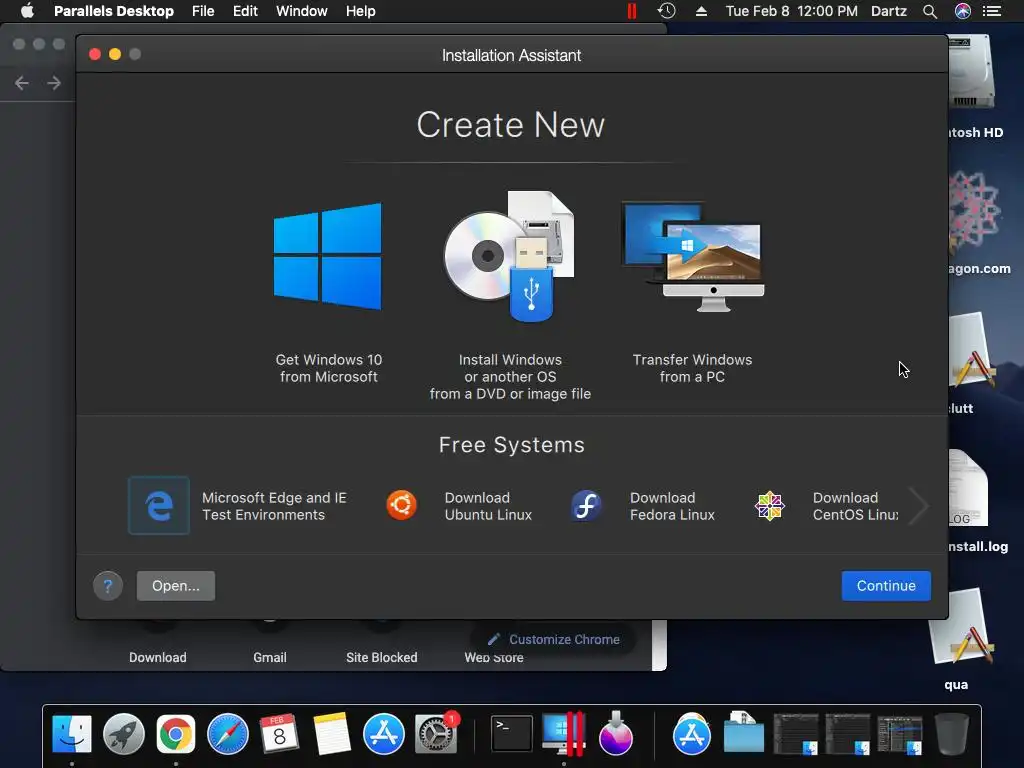This screenshot has width=1024, height=768.
Task: Click Parallels icon in menu bar
Action: tap(632, 11)
